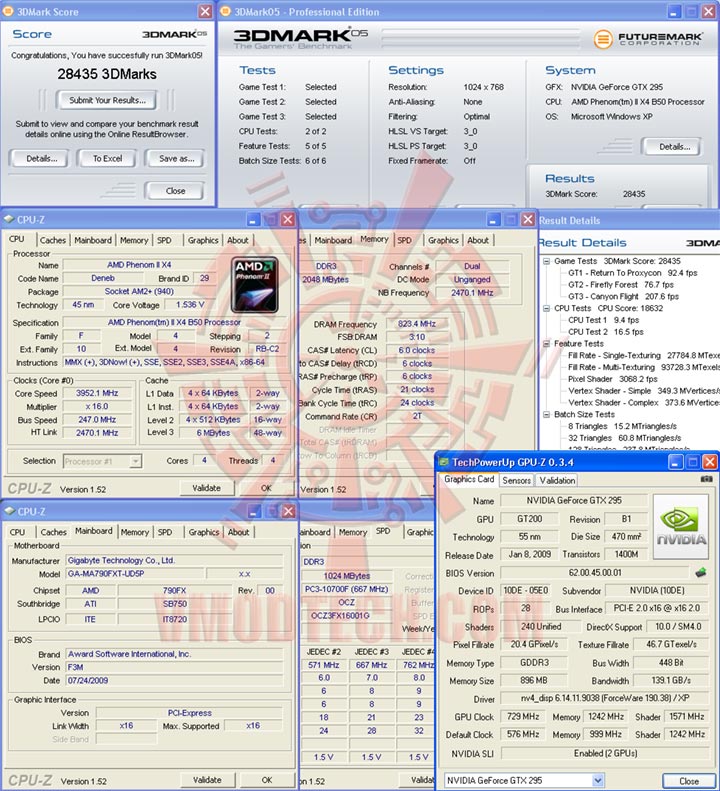Open the Processor #1 selection dropdown

click(135, 461)
